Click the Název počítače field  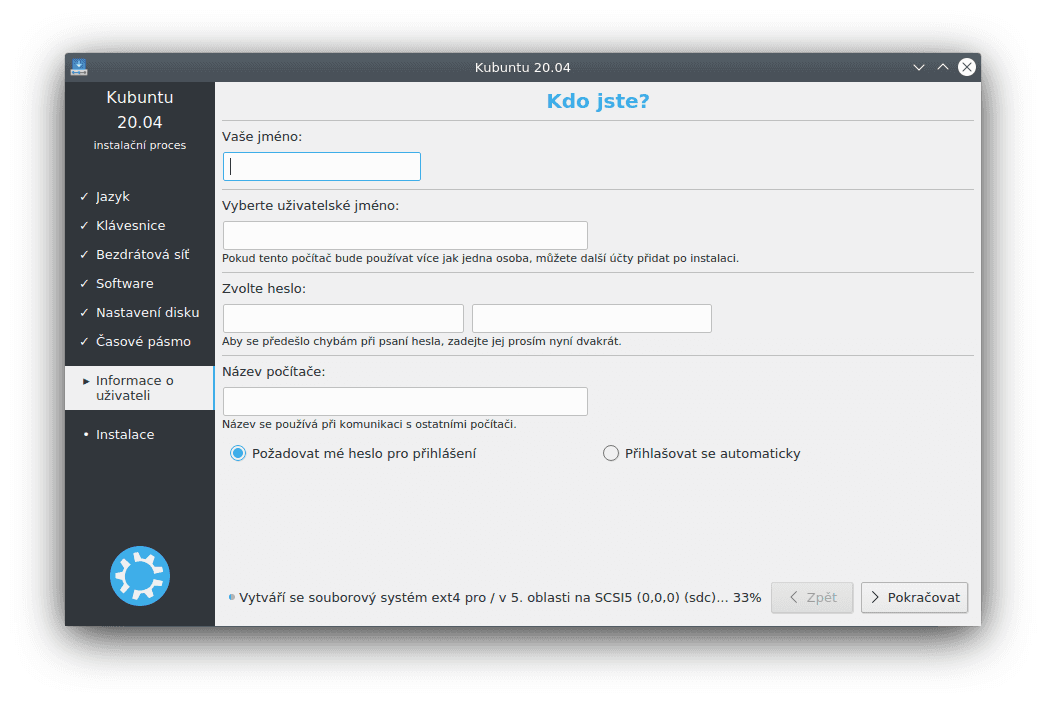[404, 401]
